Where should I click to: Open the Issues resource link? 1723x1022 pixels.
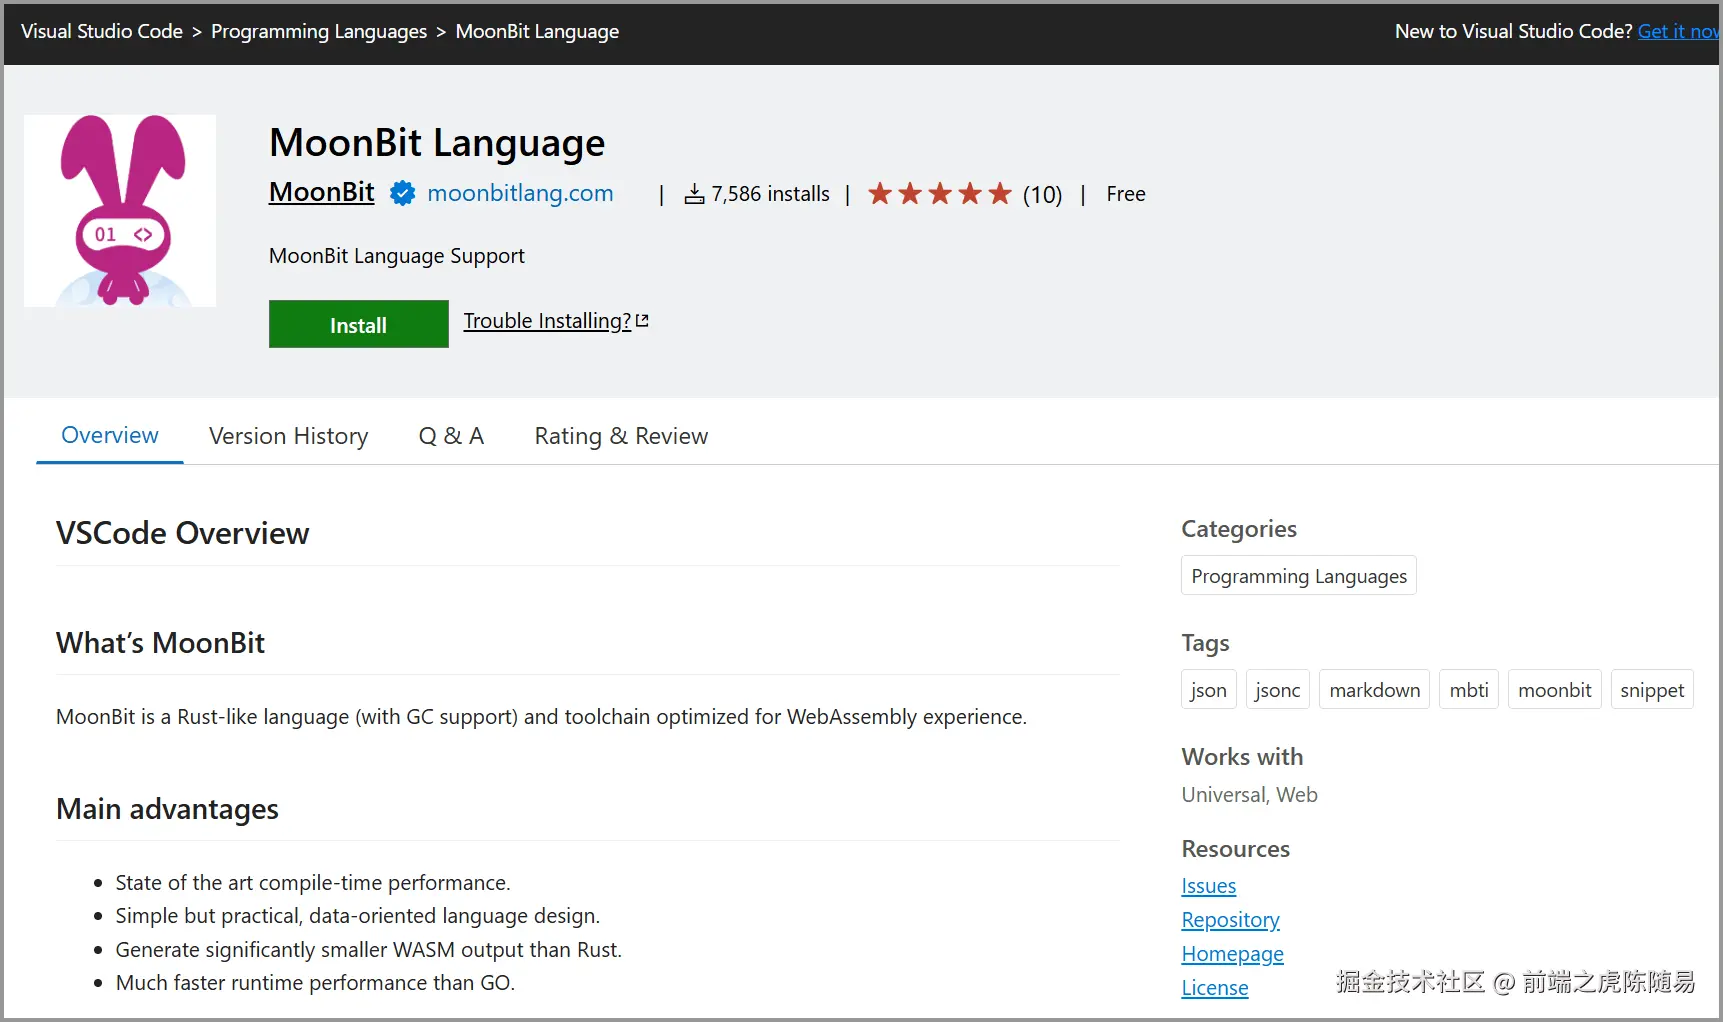click(x=1208, y=886)
